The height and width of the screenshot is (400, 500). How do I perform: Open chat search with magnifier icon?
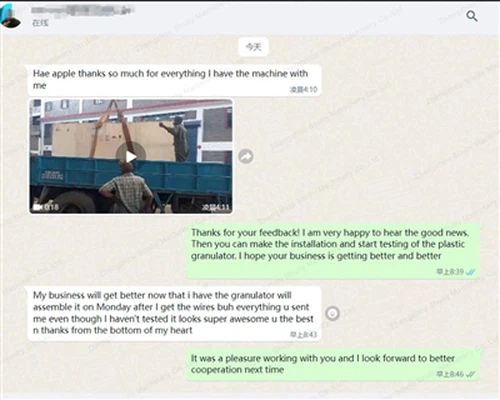(472, 16)
